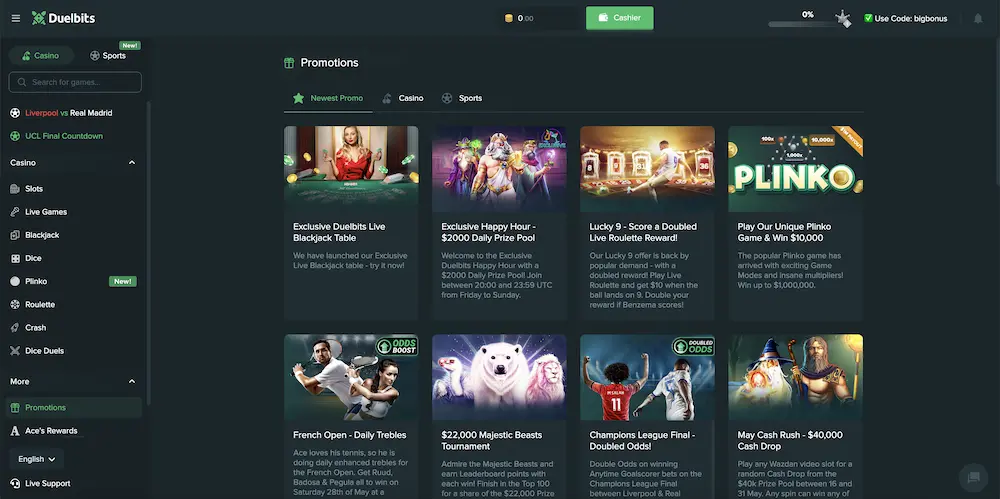1000x499 pixels.
Task: Open Champions League Final Doubled Odds thumbnail
Action: click(647, 377)
